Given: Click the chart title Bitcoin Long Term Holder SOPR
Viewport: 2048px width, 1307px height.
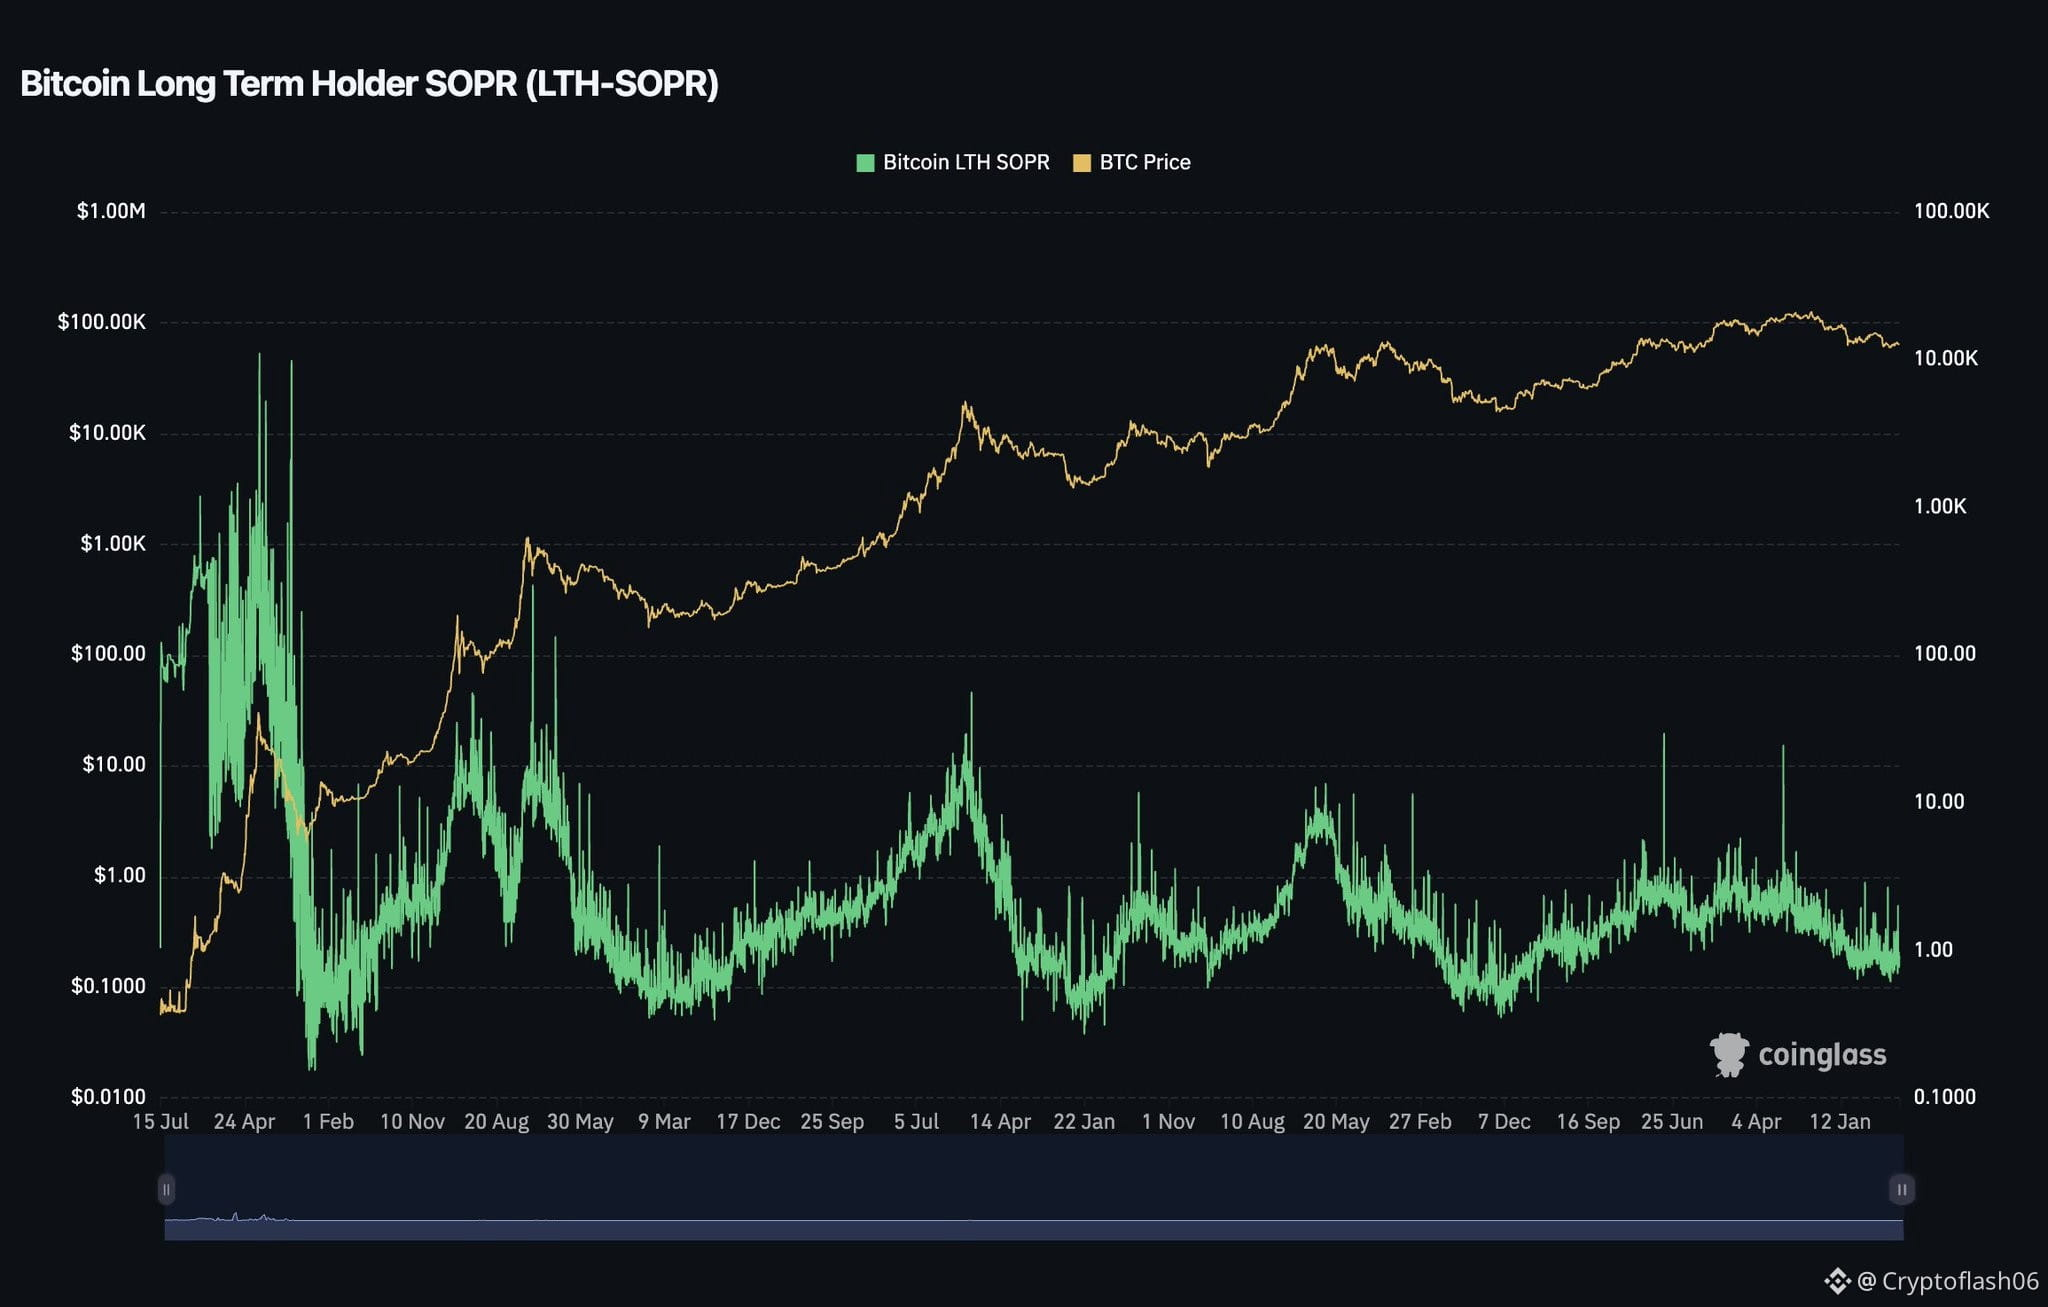Looking at the screenshot, I should click(369, 84).
